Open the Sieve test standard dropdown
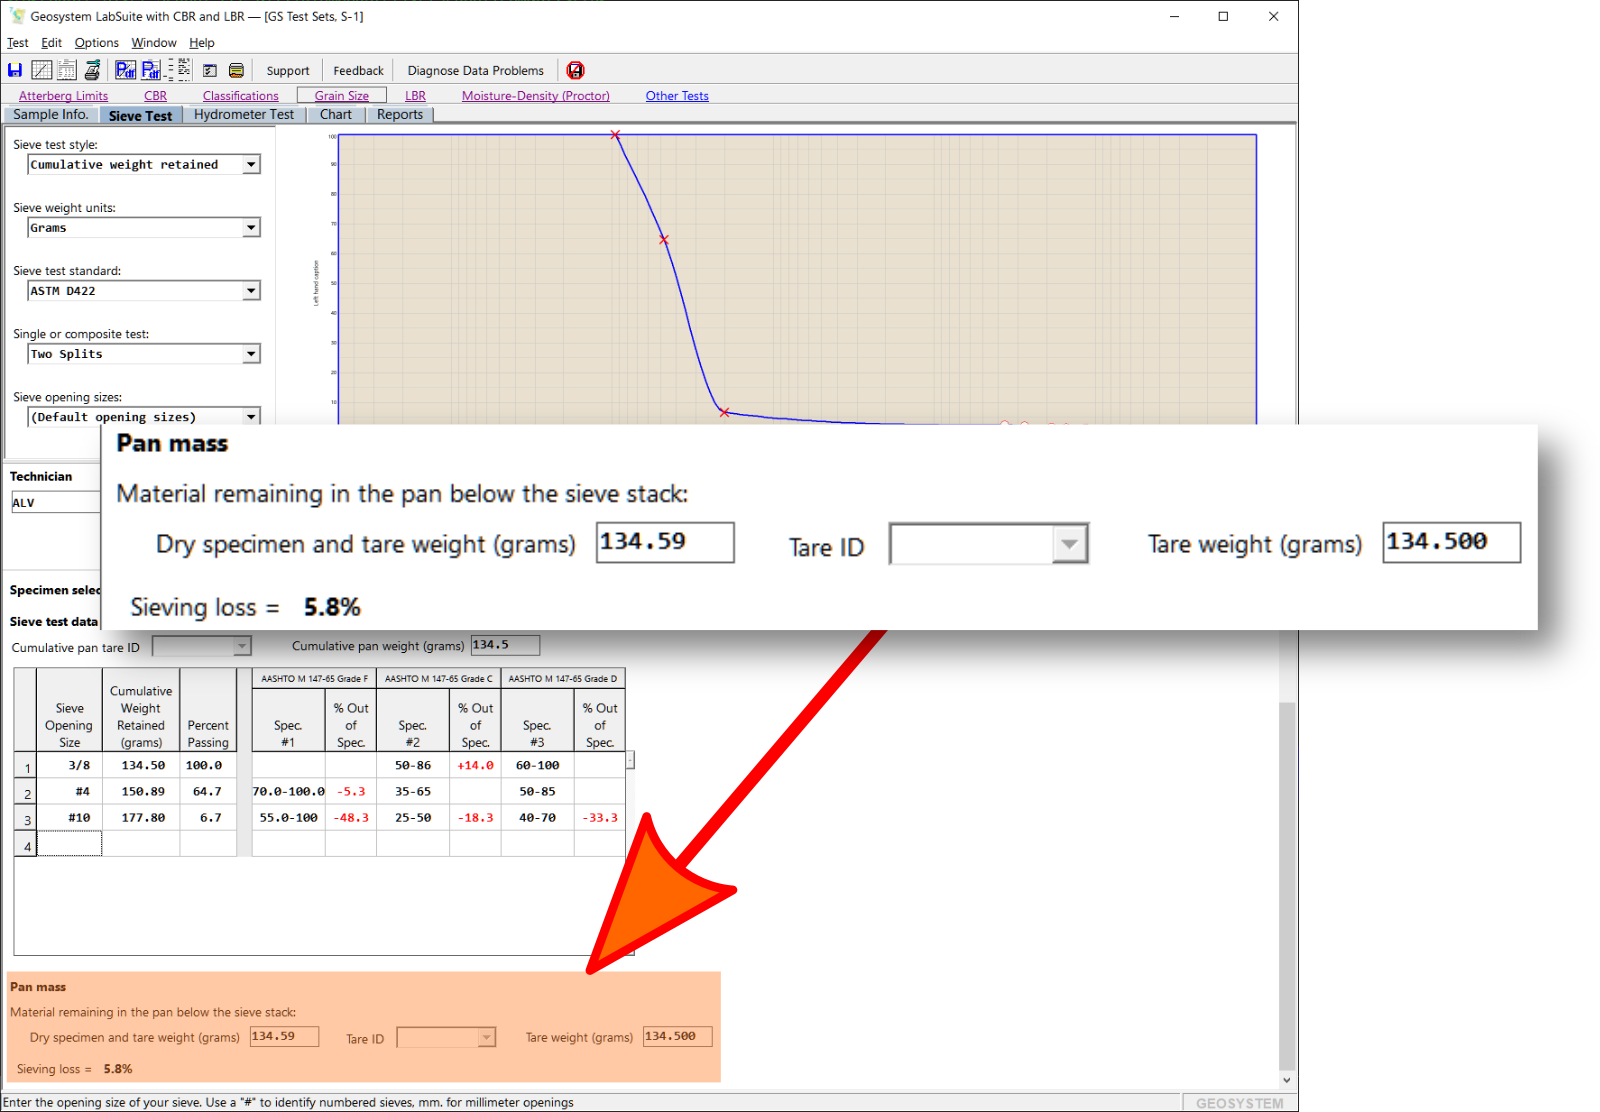Screen dimensions: 1600x1112 tap(251, 291)
